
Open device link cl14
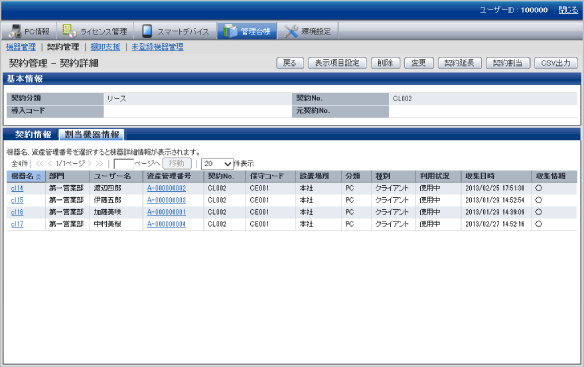(x=17, y=189)
